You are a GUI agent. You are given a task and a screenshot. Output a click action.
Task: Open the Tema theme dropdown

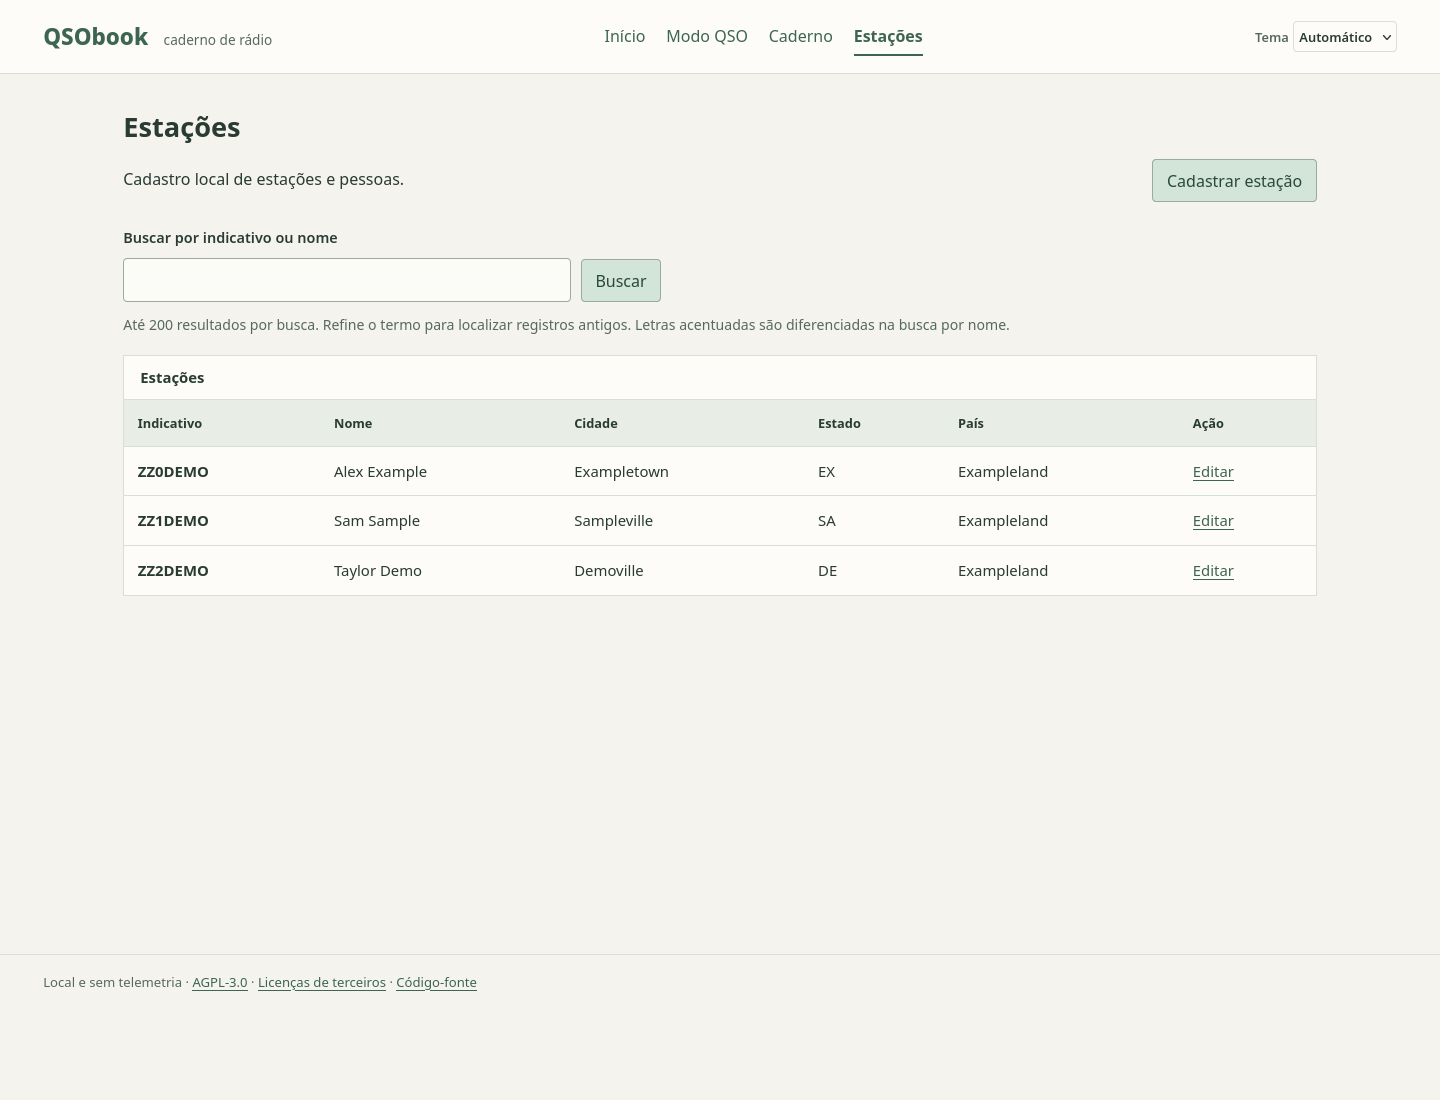(1344, 37)
